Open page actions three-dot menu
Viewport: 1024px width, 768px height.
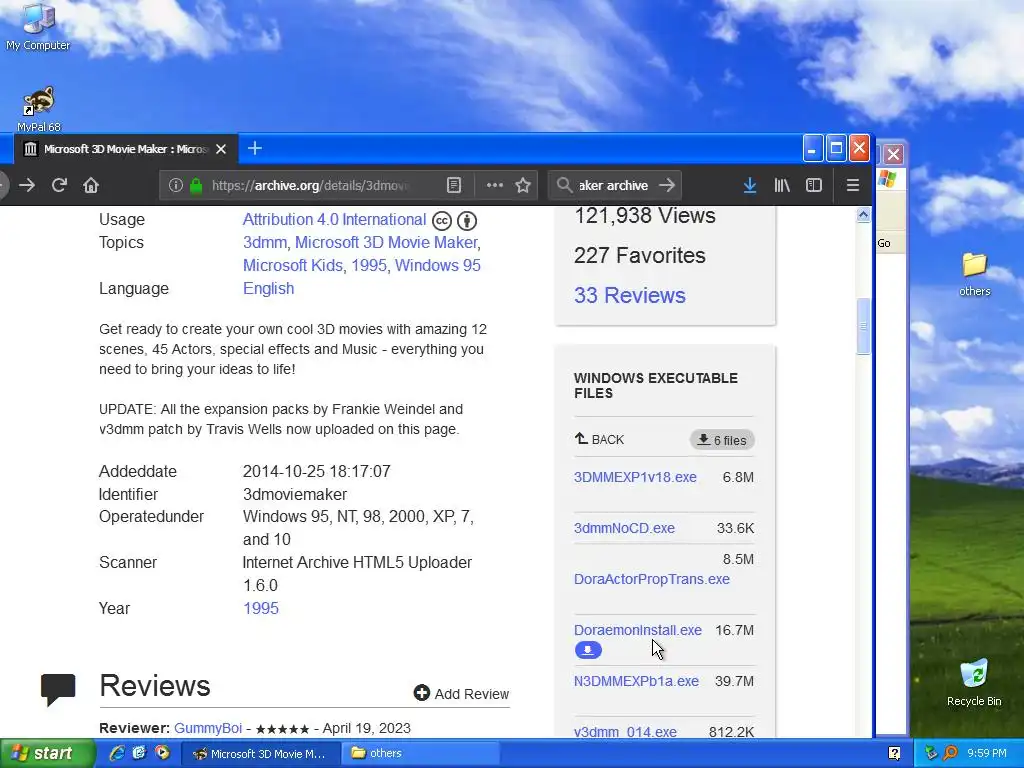click(x=495, y=185)
